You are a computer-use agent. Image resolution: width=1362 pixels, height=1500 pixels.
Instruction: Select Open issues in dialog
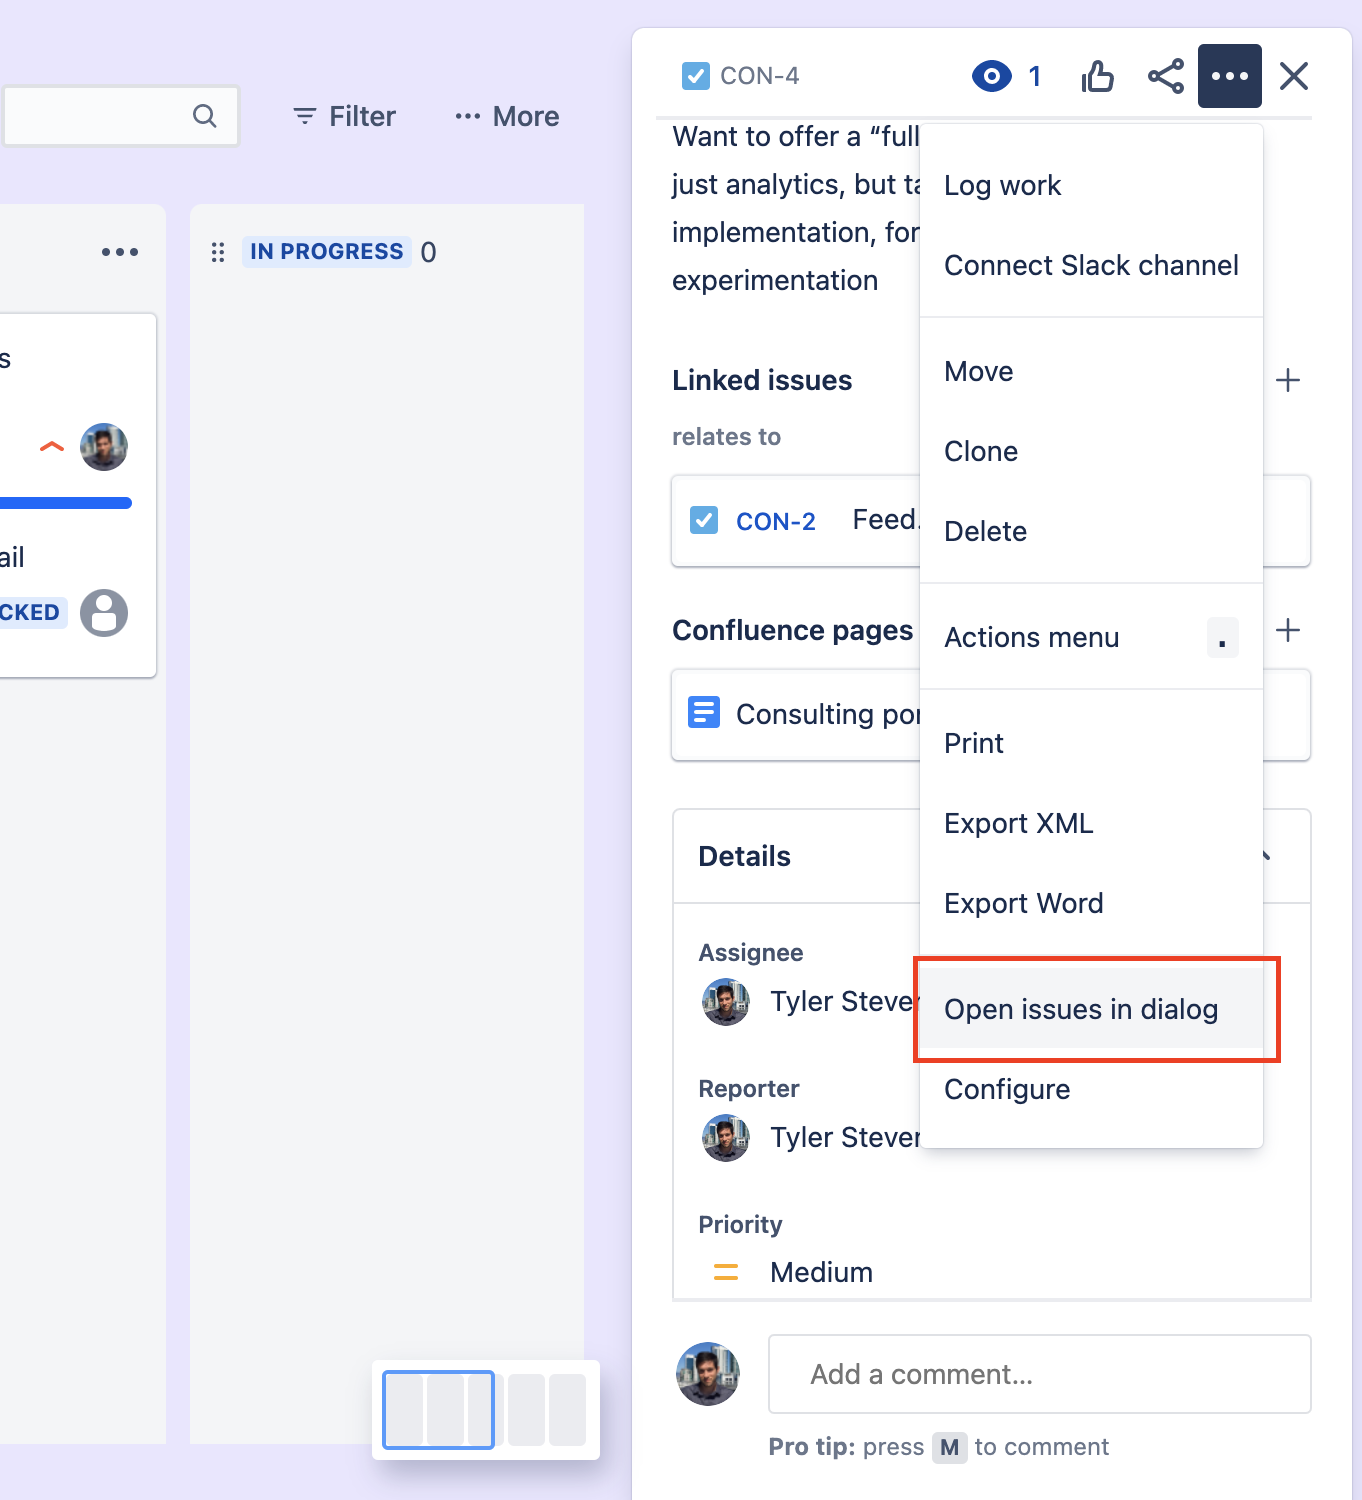click(1080, 1009)
